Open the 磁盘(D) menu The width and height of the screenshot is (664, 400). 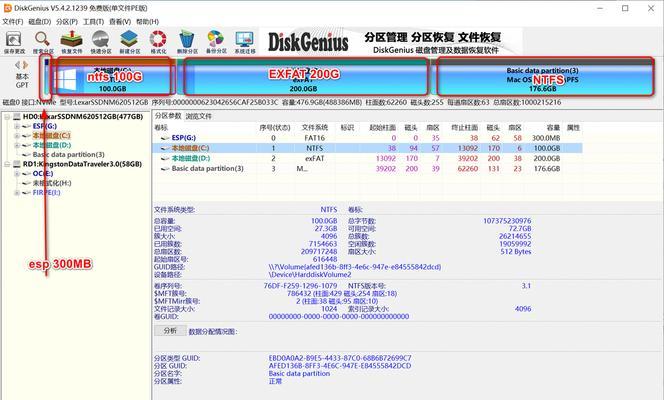tap(39, 22)
